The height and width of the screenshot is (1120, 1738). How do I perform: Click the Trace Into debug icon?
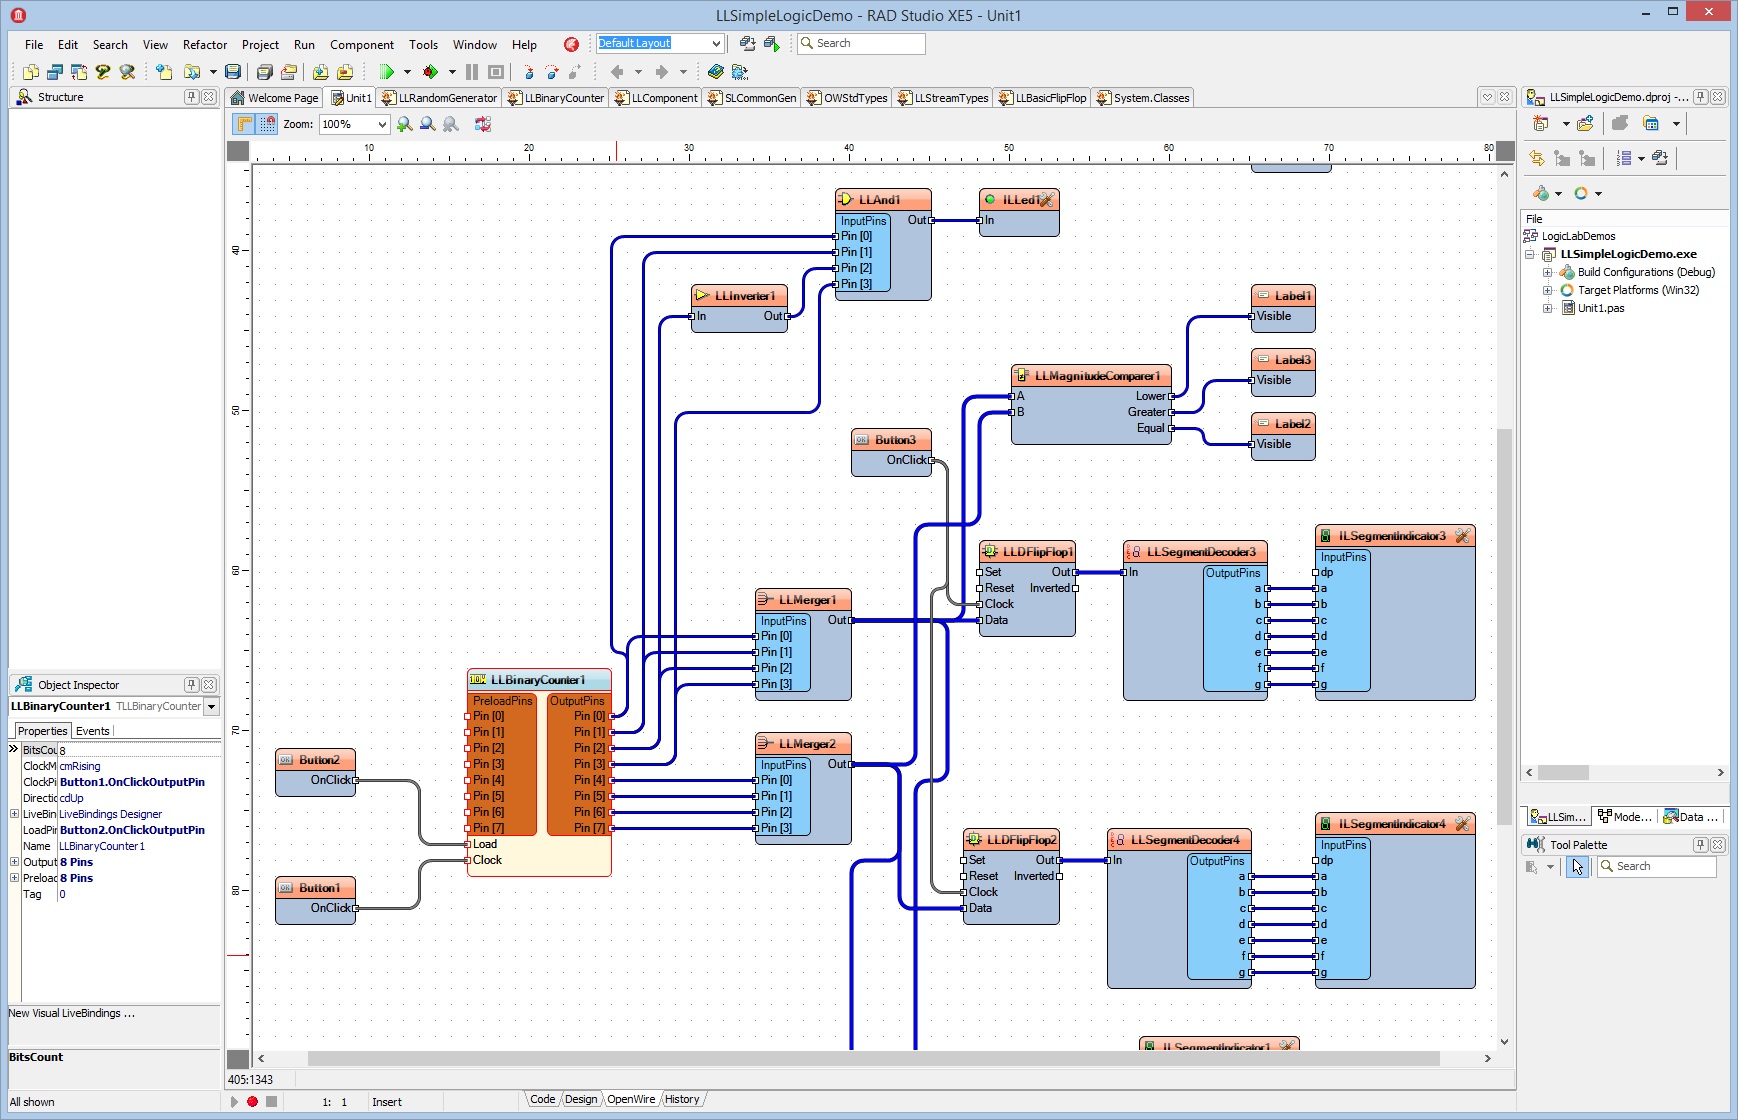tap(529, 72)
